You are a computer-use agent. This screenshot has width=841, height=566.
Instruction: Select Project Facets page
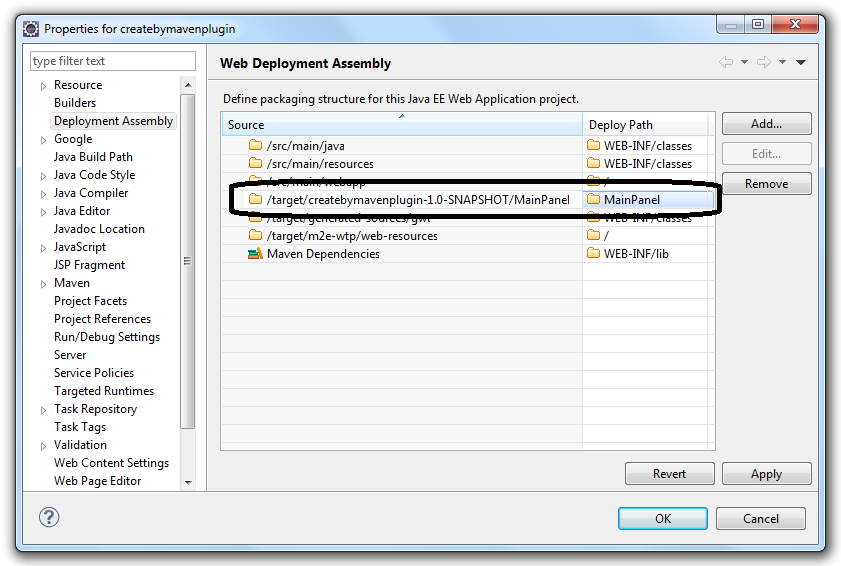[90, 301]
